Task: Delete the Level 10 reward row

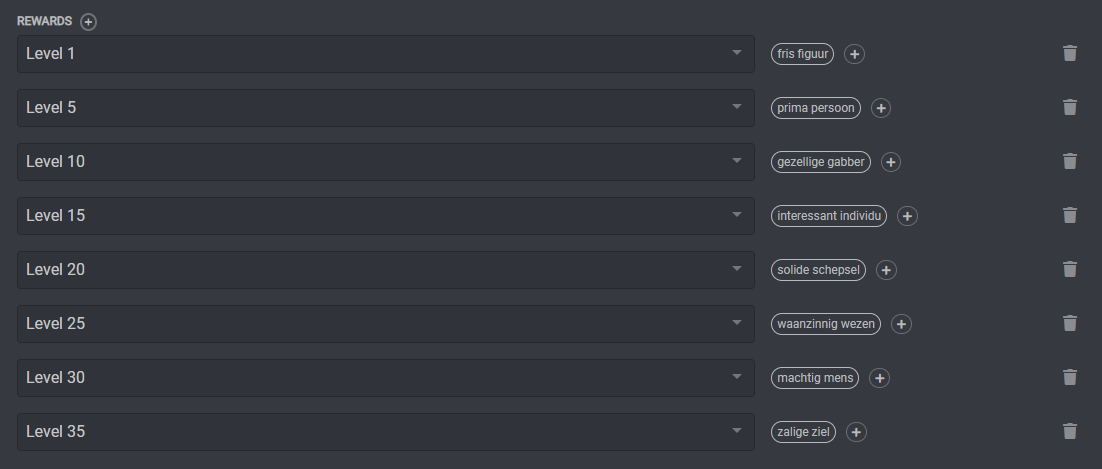Action: click(1070, 162)
